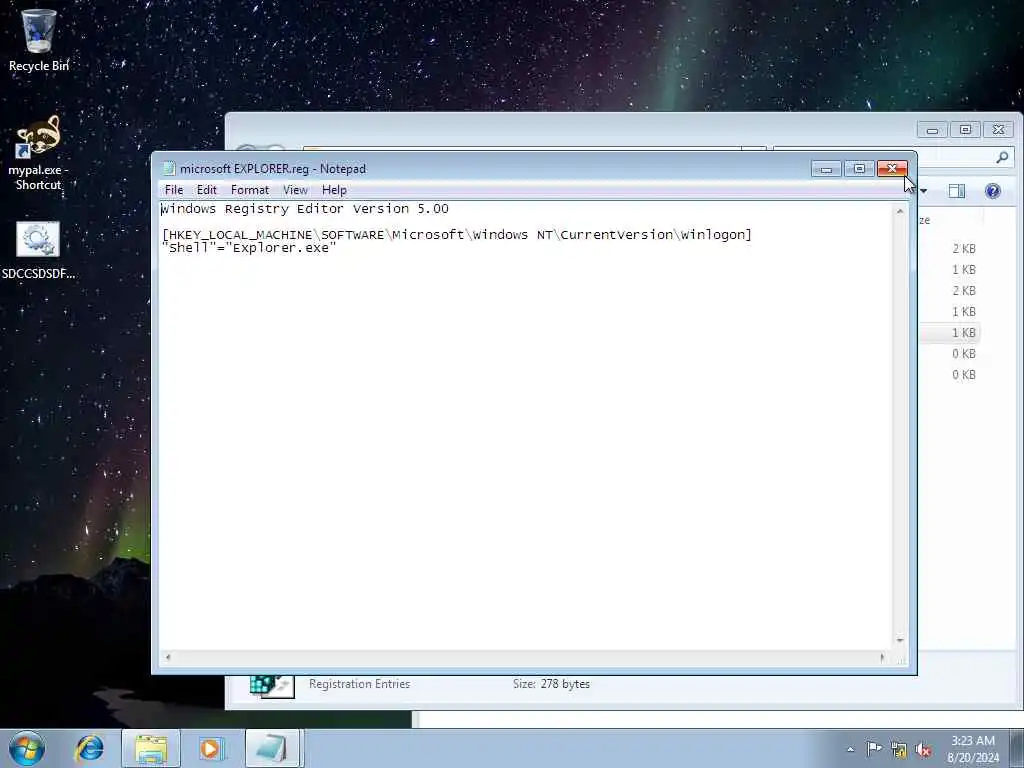This screenshot has height=768, width=1024.
Task: Open Explorer help question mark icon
Action: (x=993, y=191)
